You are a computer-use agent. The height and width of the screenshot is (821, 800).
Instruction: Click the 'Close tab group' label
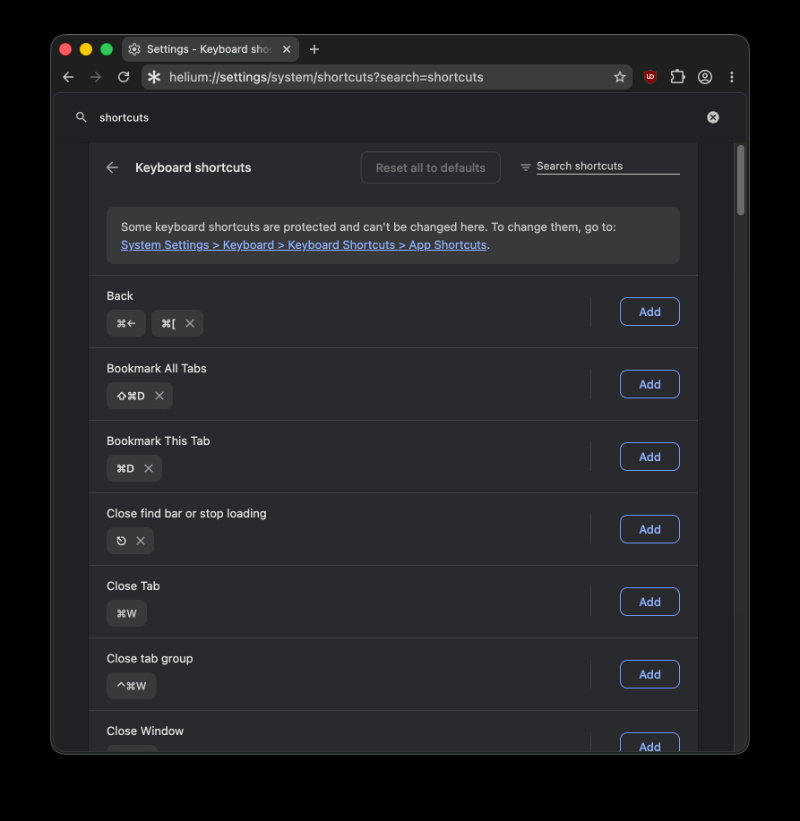click(x=150, y=659)
